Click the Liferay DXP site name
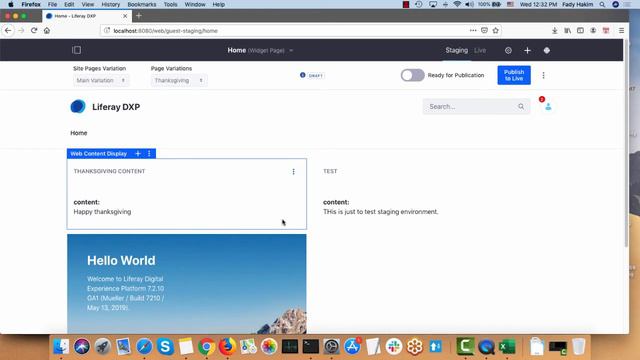Screen dimensions: 640x360 tap(116, 107)
